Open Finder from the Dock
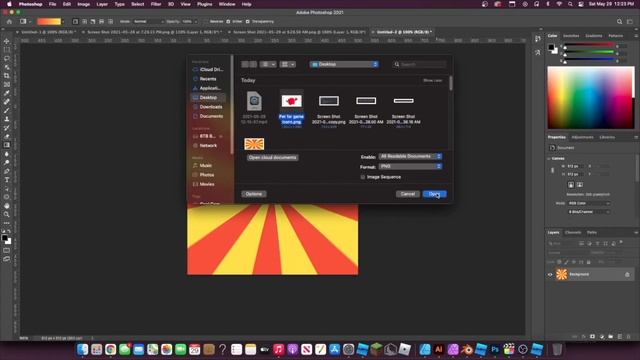 tap(82, 349)
